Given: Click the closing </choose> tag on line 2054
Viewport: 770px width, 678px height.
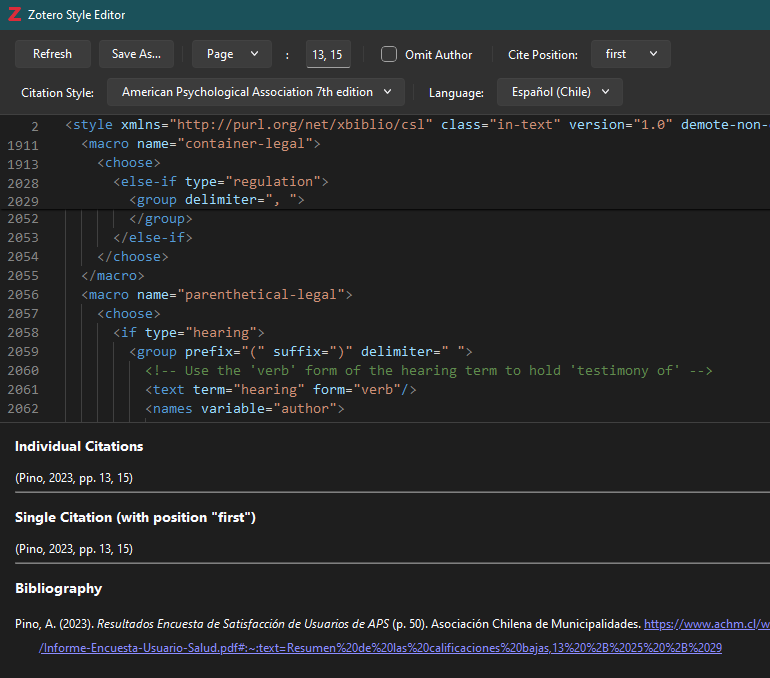Looking at the screenshot, I should click(x=133, y=257).
